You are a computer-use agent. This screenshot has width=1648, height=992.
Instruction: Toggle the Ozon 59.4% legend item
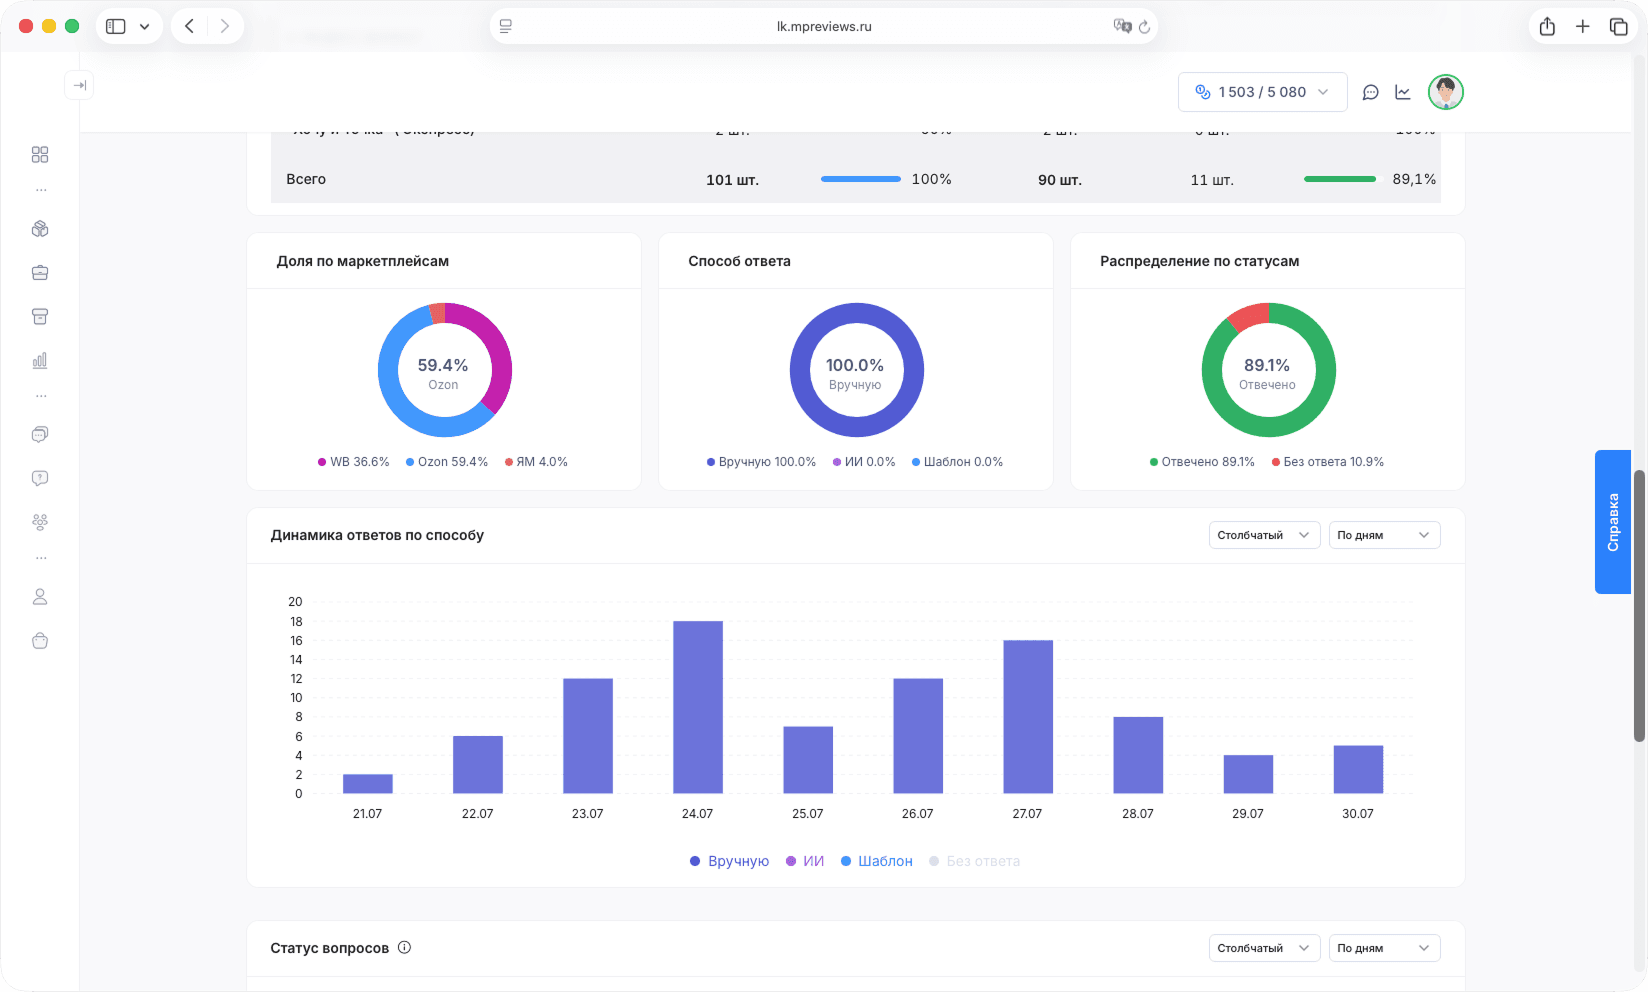click(447, 462)
